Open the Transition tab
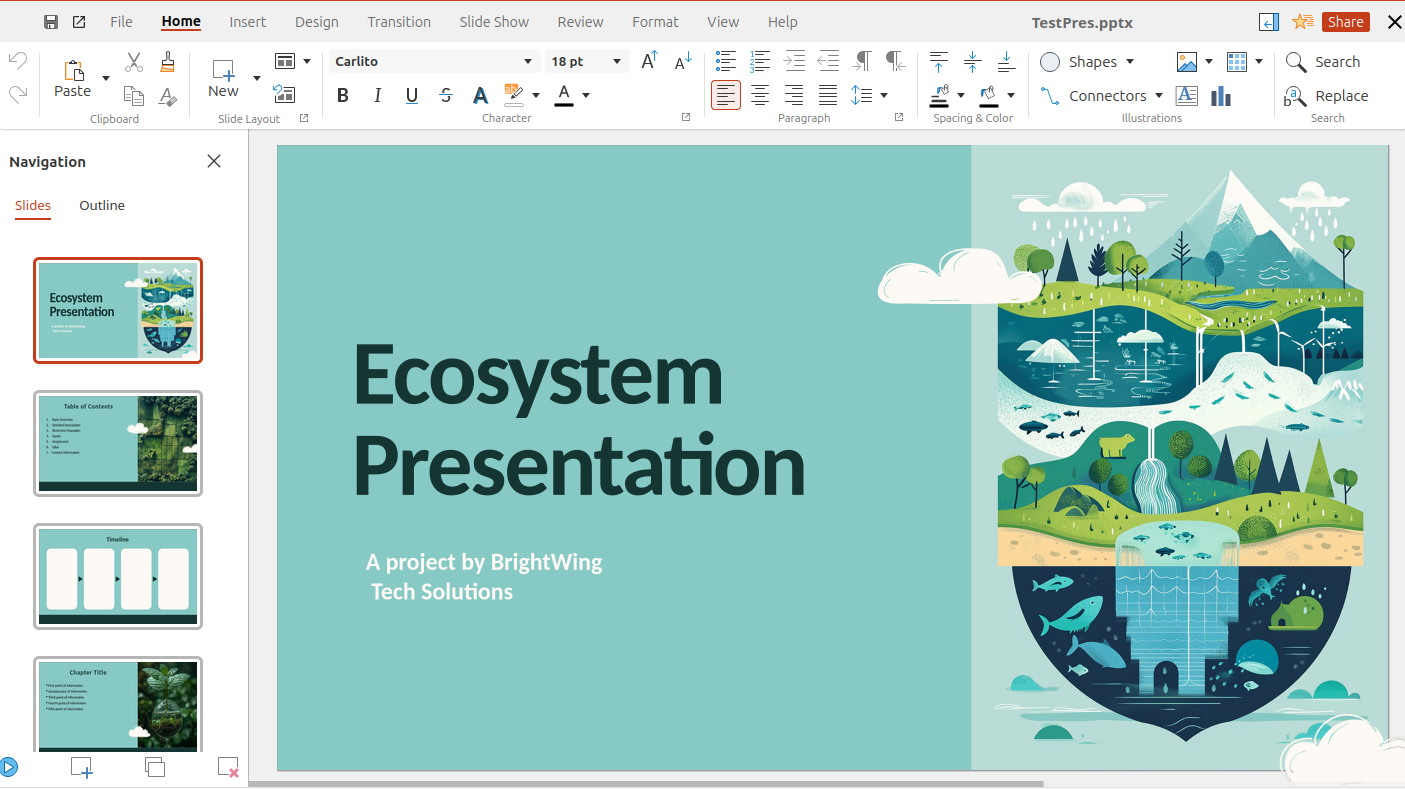The width and height of the screenshot is (1405, 789). 399,22
